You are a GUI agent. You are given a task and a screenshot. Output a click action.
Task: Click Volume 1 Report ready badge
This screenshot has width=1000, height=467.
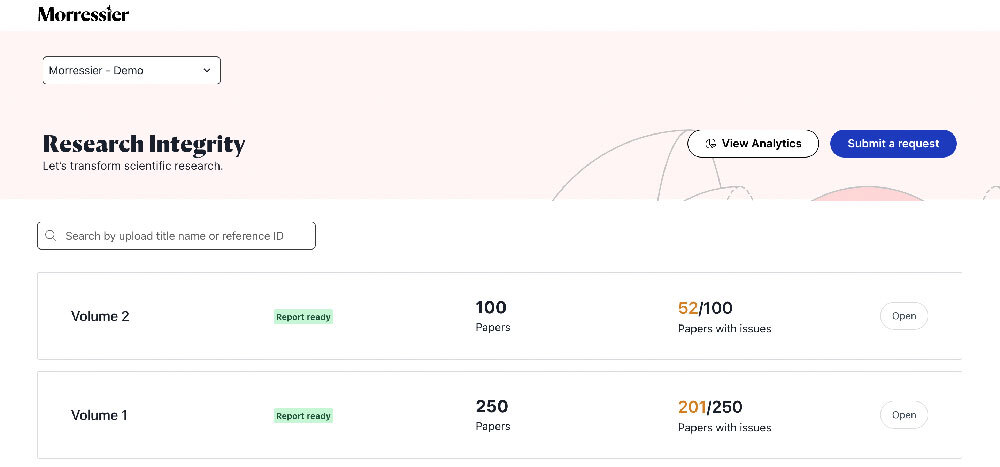coord(304,416)
